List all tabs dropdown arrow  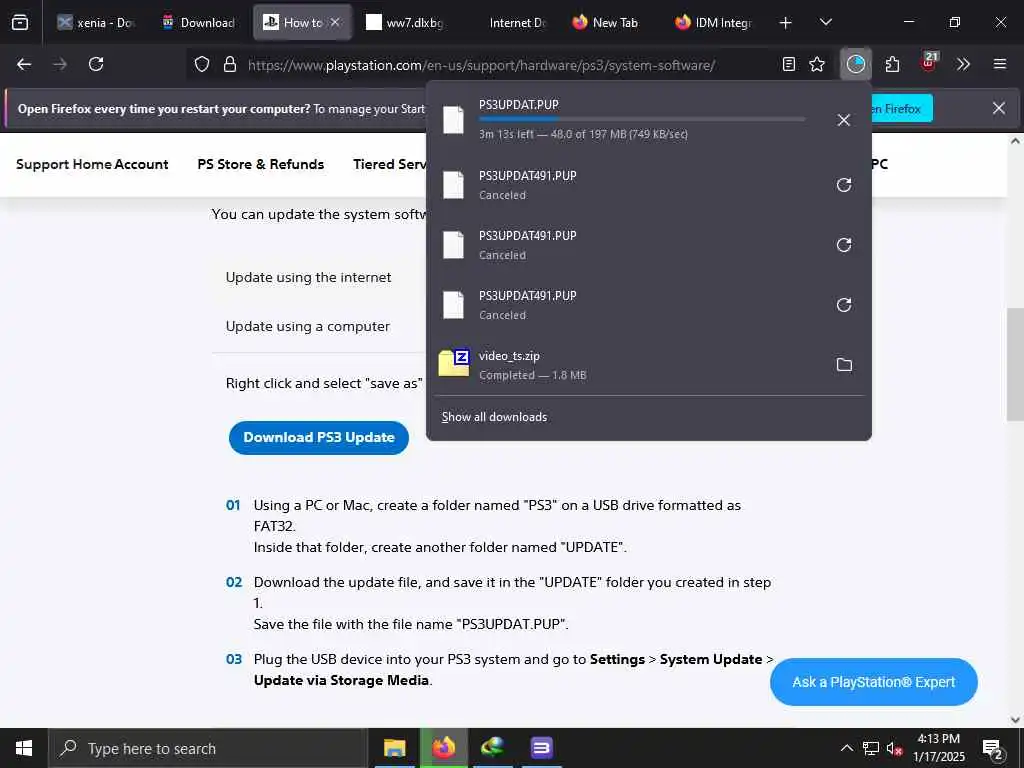pyautogui.click(x=826, y=22)
